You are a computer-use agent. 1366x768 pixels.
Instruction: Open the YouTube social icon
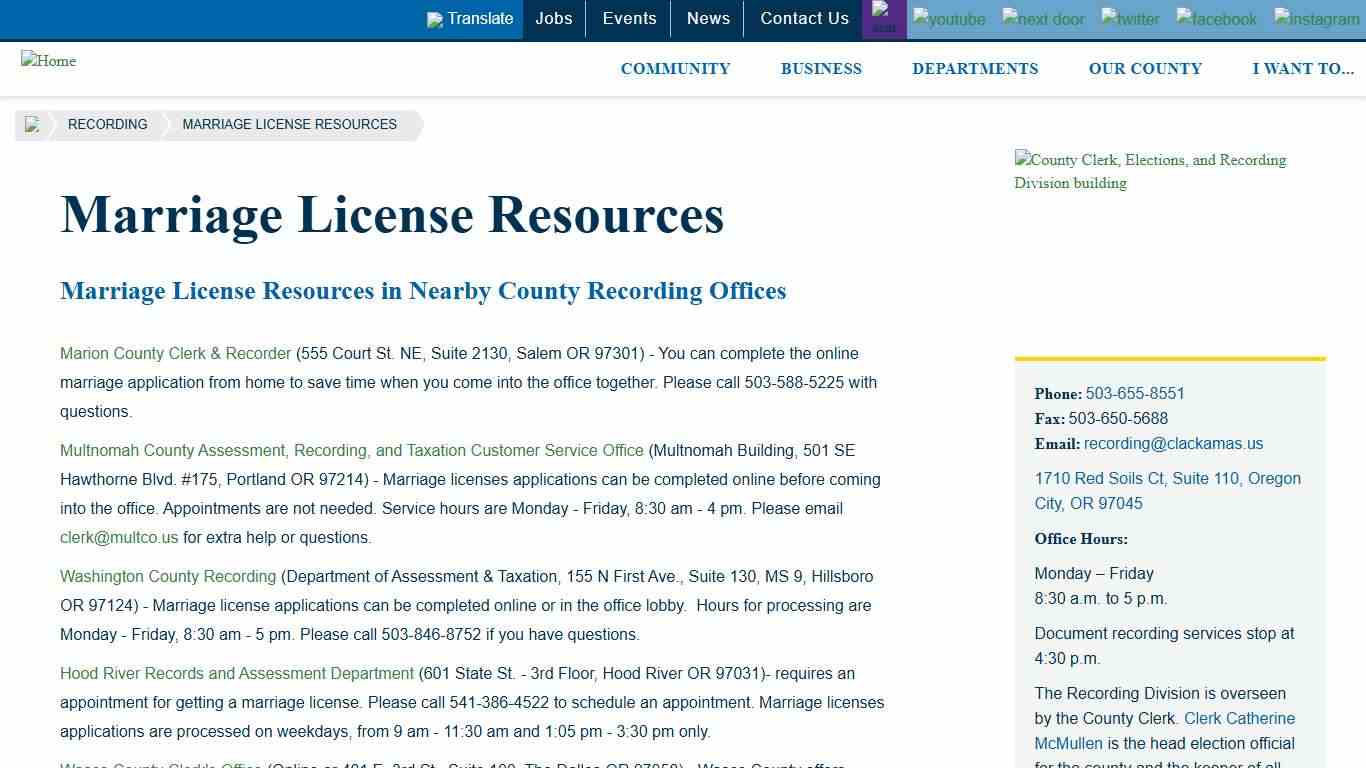click(949, 19)
